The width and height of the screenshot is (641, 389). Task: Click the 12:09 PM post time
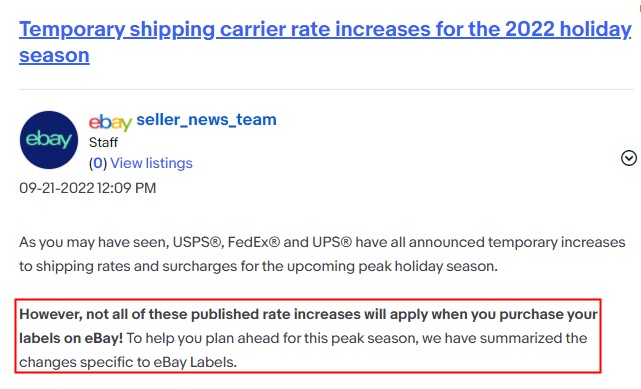(127, 188)
